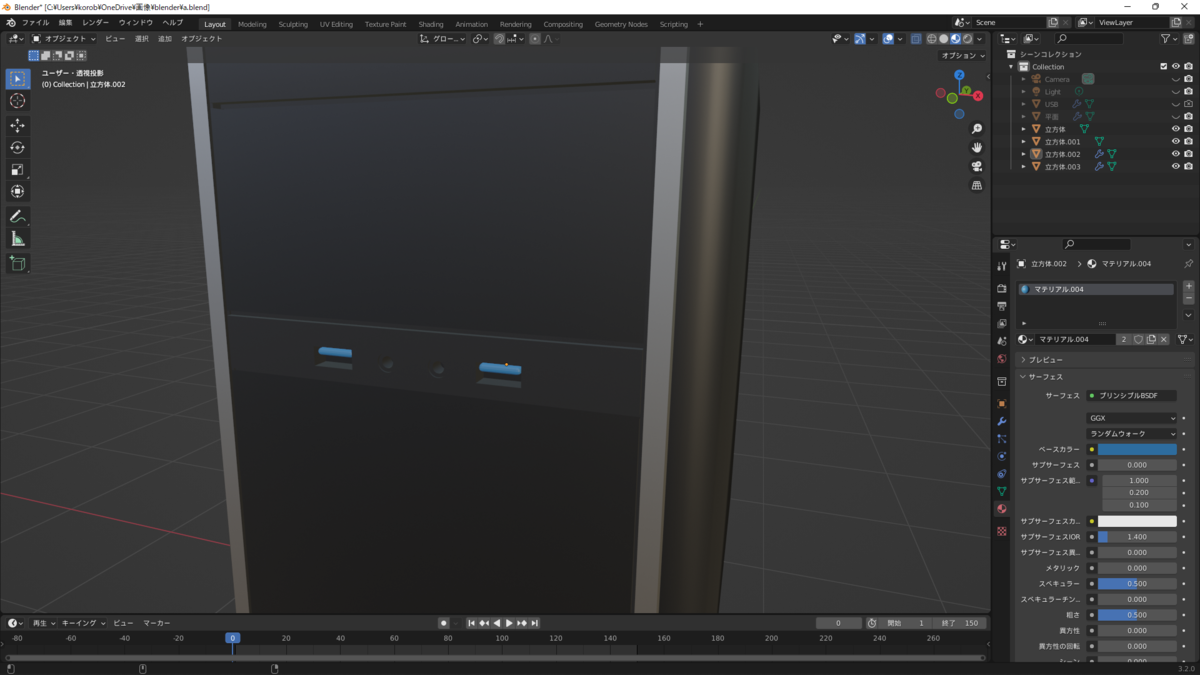
Task: Toggle viewport visibility of 立方体.002
Action: 1176,154
